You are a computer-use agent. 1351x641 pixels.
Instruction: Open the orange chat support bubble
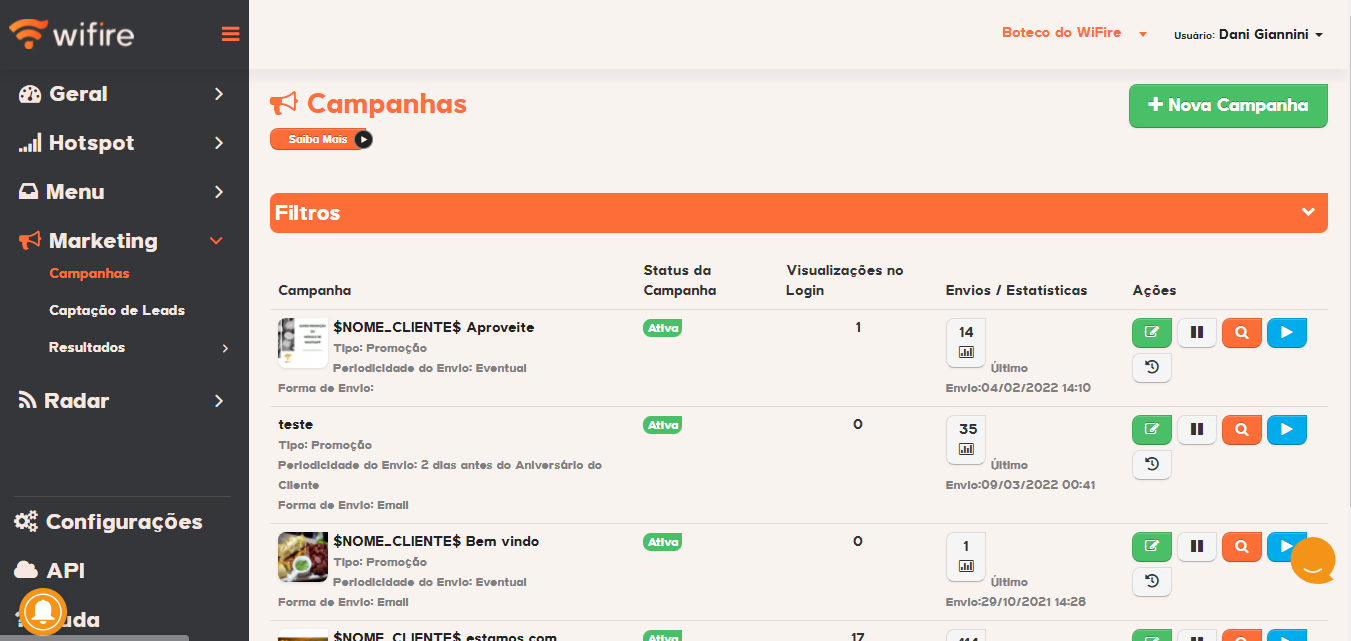(1313, 560)
